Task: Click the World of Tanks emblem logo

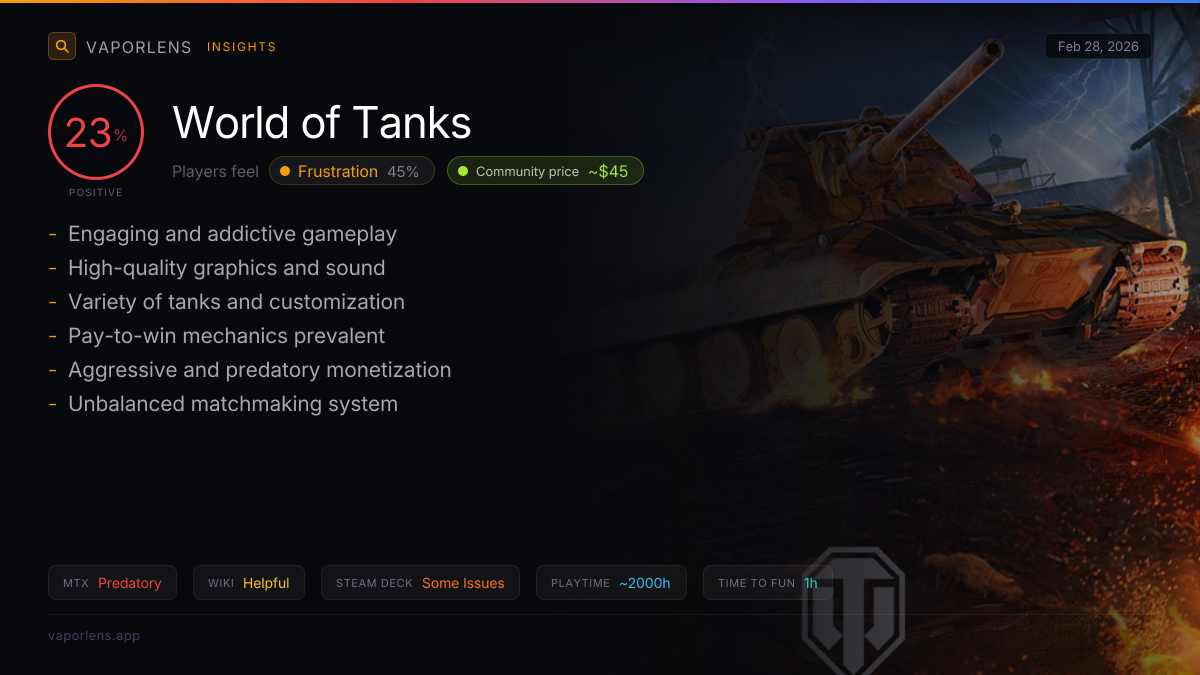Action: 854,608
